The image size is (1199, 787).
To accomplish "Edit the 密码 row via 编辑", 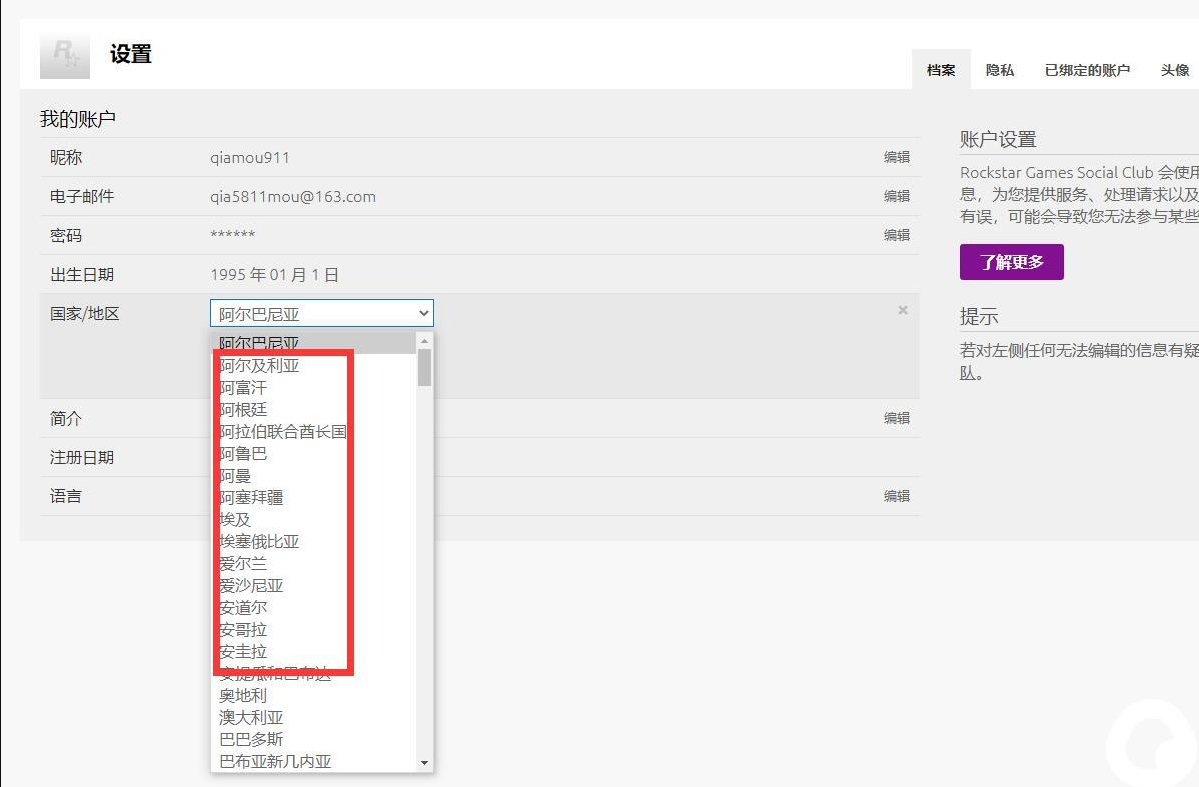I will 897,235.
